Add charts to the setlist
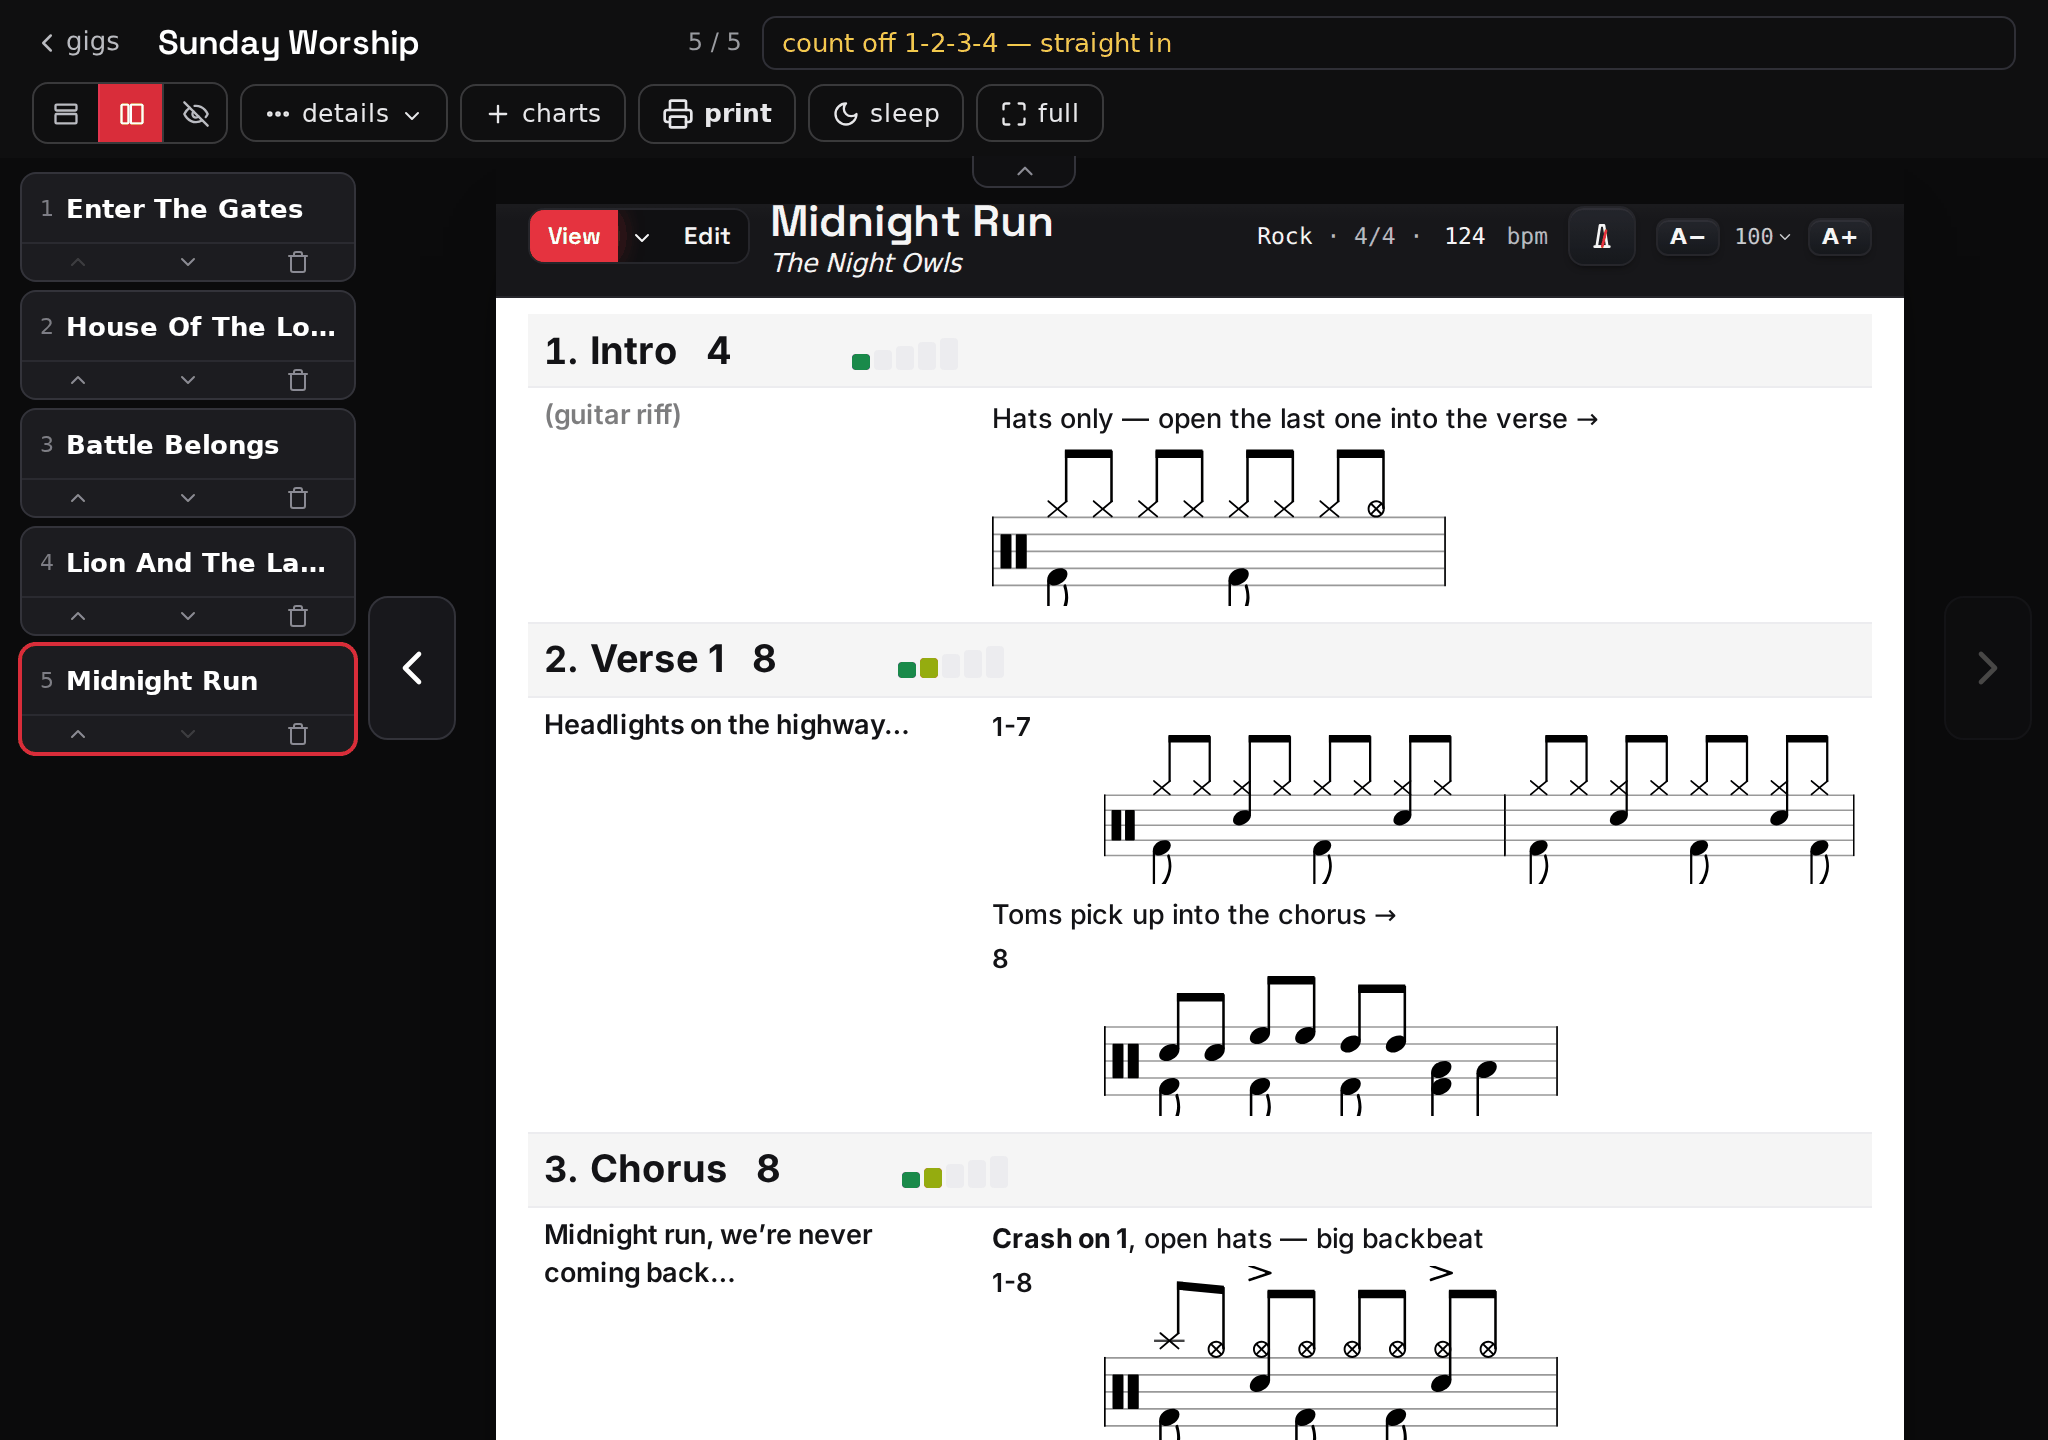The width and height of the screenshot is (2048, 1440). [x=543, y=113]
